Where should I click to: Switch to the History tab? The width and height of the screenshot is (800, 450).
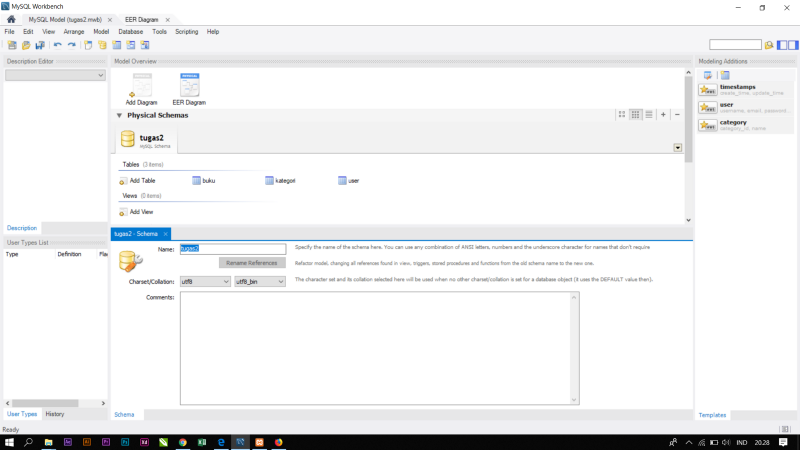tap(55, 414)
